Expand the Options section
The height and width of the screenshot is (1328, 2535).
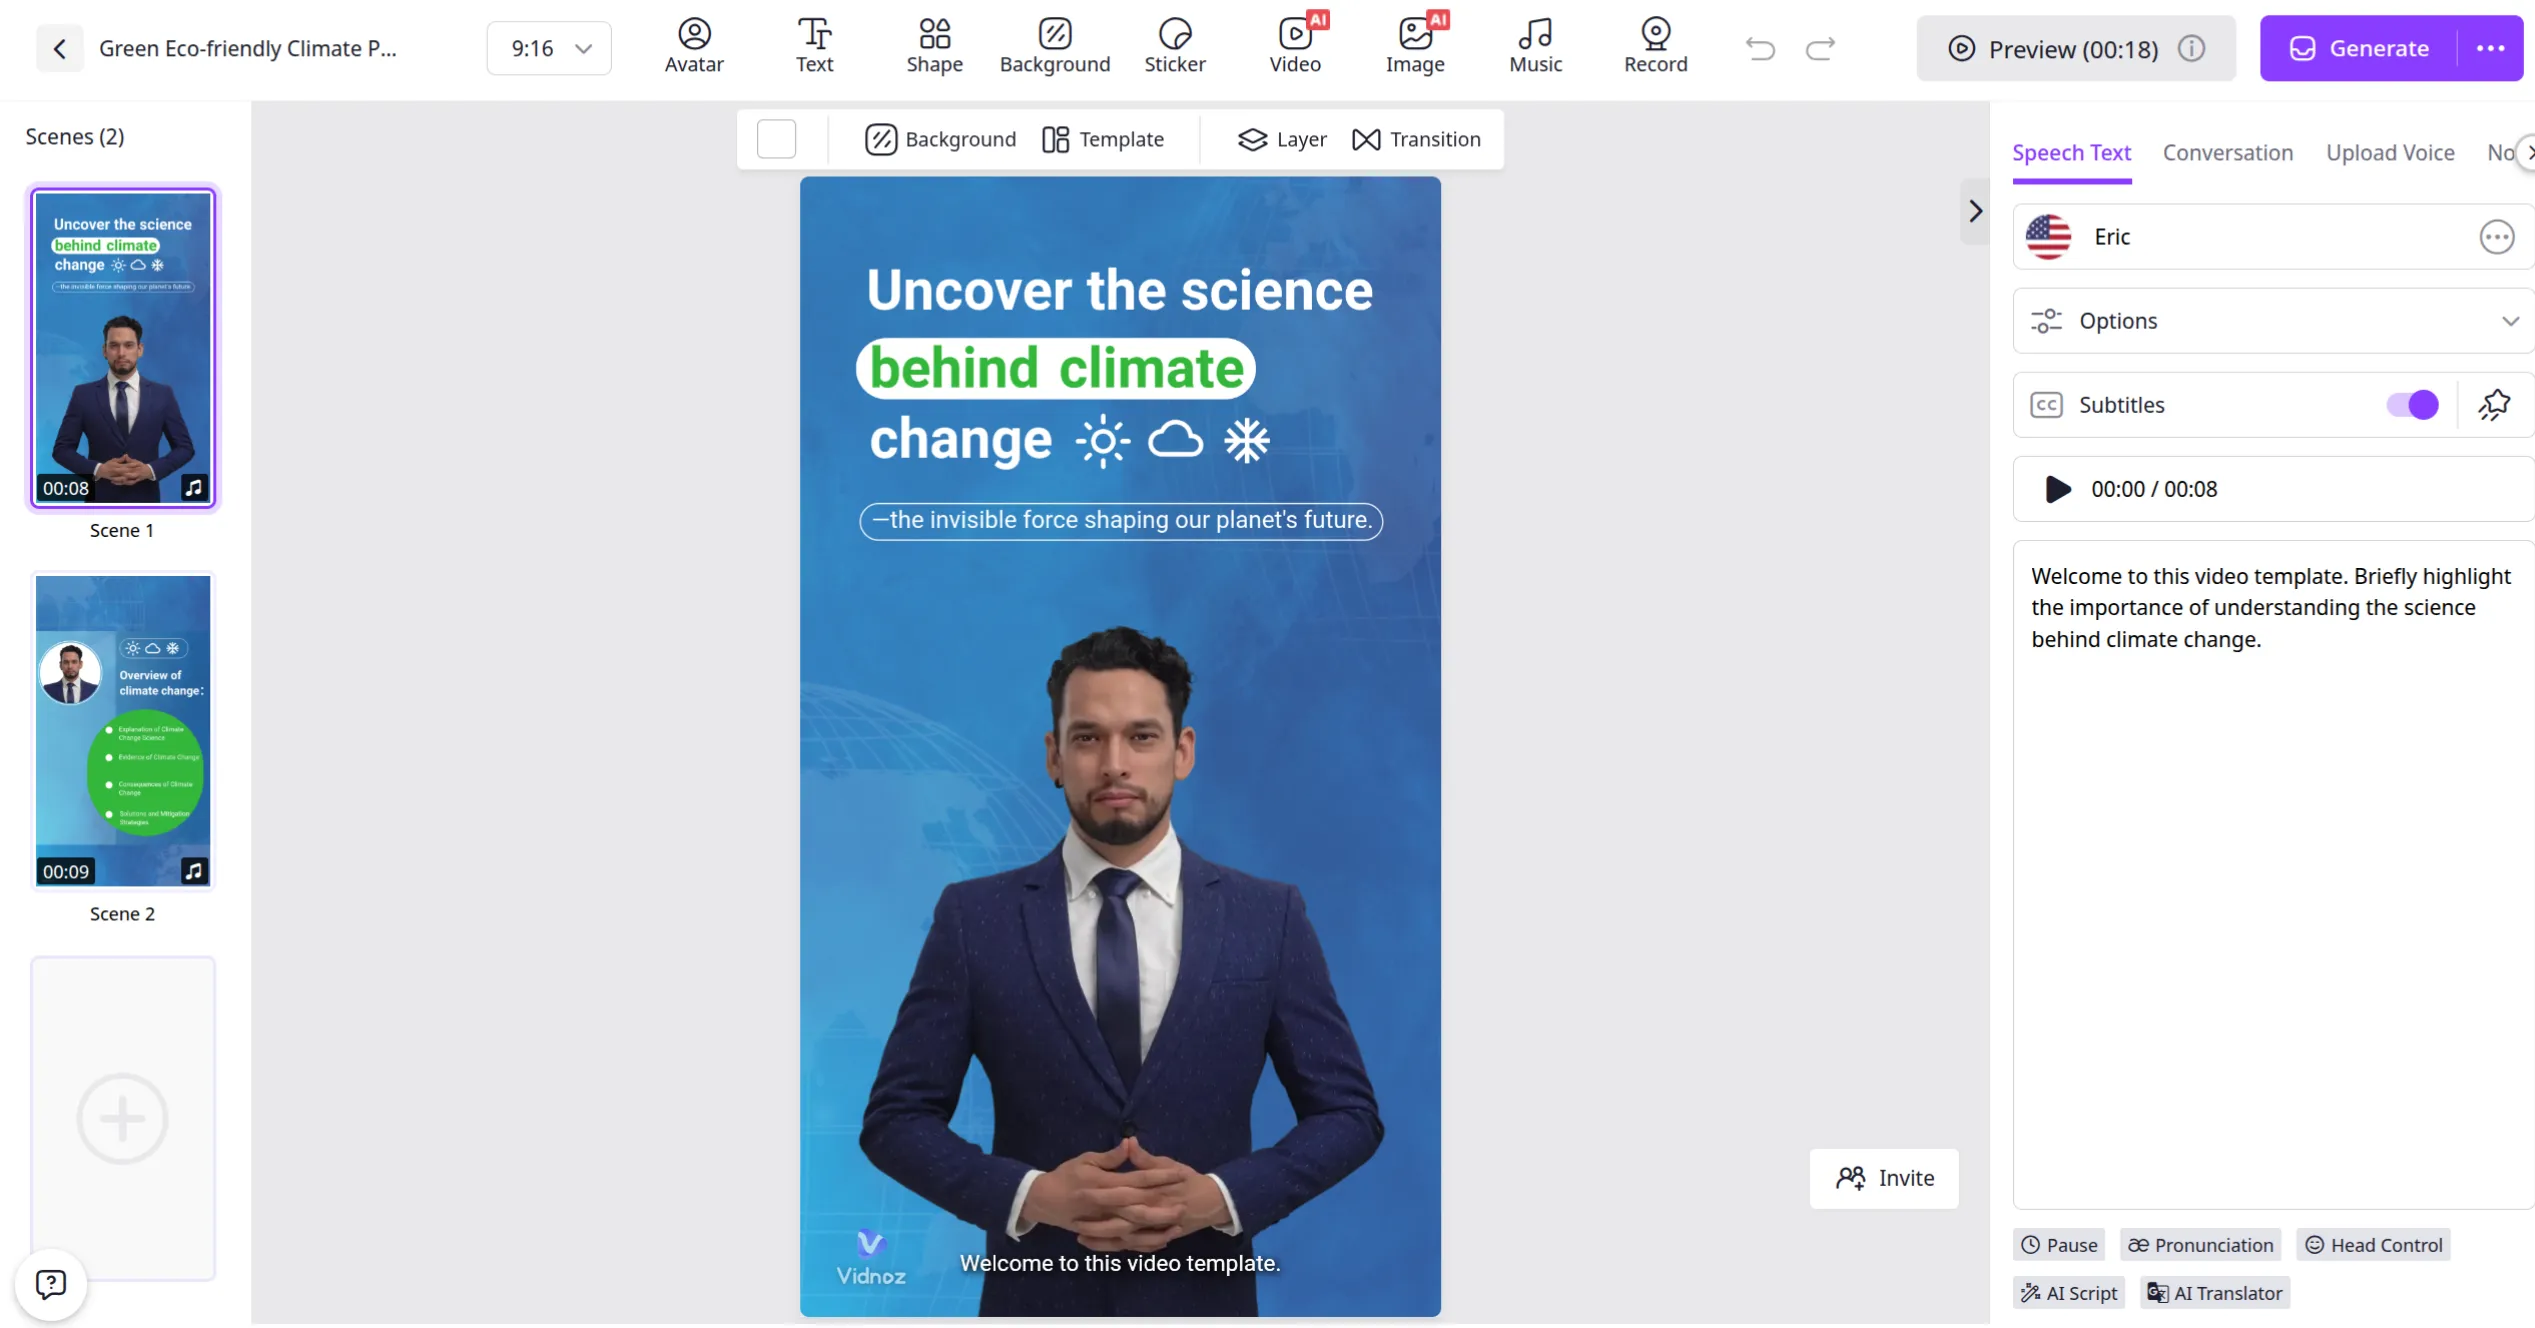point(2511,321)
